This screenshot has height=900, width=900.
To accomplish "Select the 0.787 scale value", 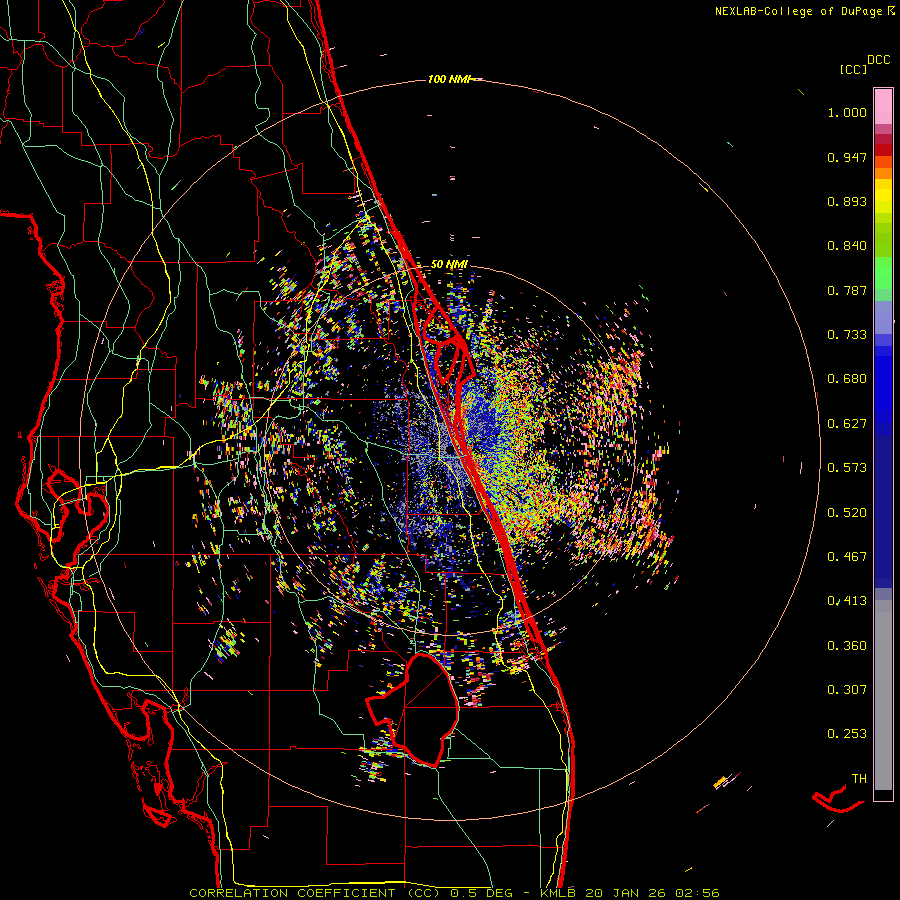I will point(847,290).
